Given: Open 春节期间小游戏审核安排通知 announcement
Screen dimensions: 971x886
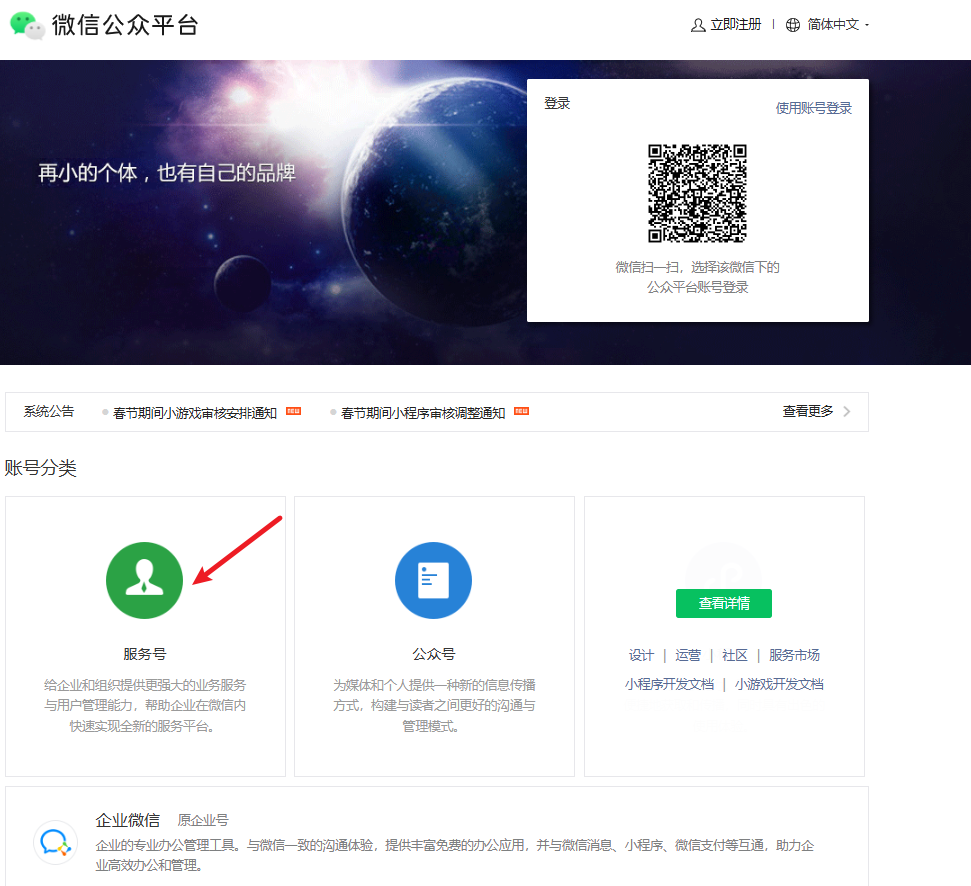Looking at the screenshot, I should coord(195,413).
